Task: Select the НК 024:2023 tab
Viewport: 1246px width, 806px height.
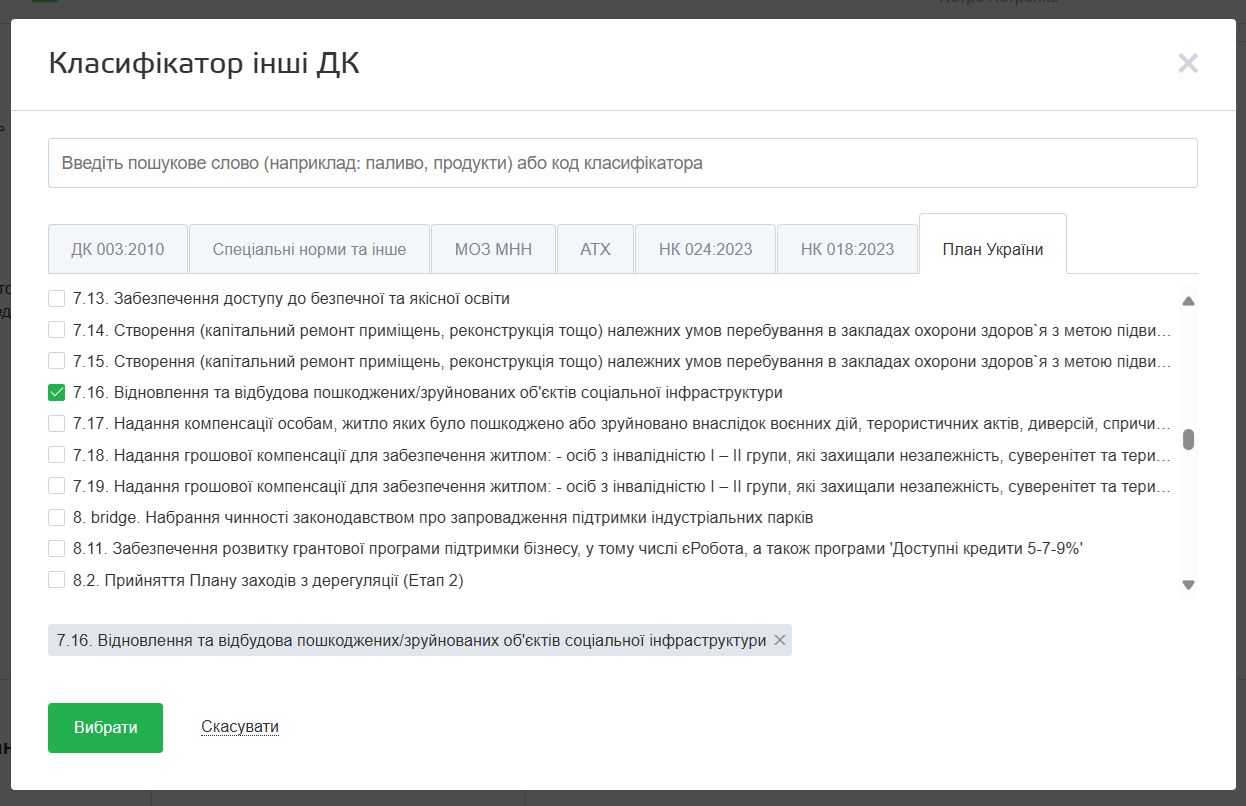Action: 705,249
